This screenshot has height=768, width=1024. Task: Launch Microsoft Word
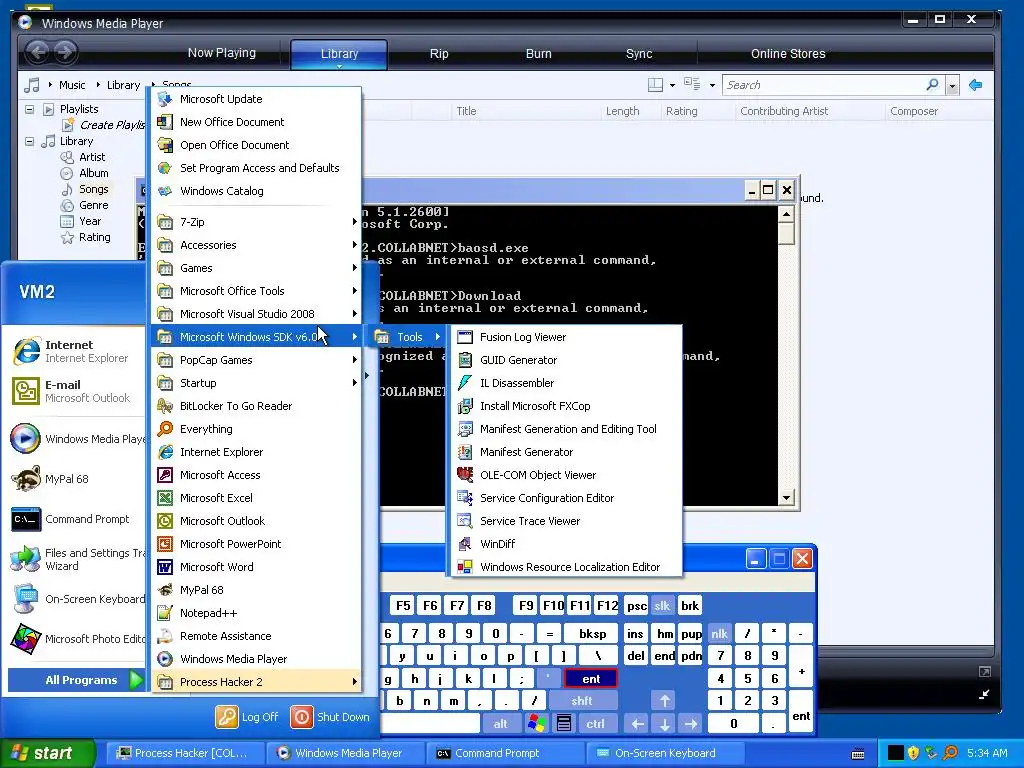pos(257,567)
